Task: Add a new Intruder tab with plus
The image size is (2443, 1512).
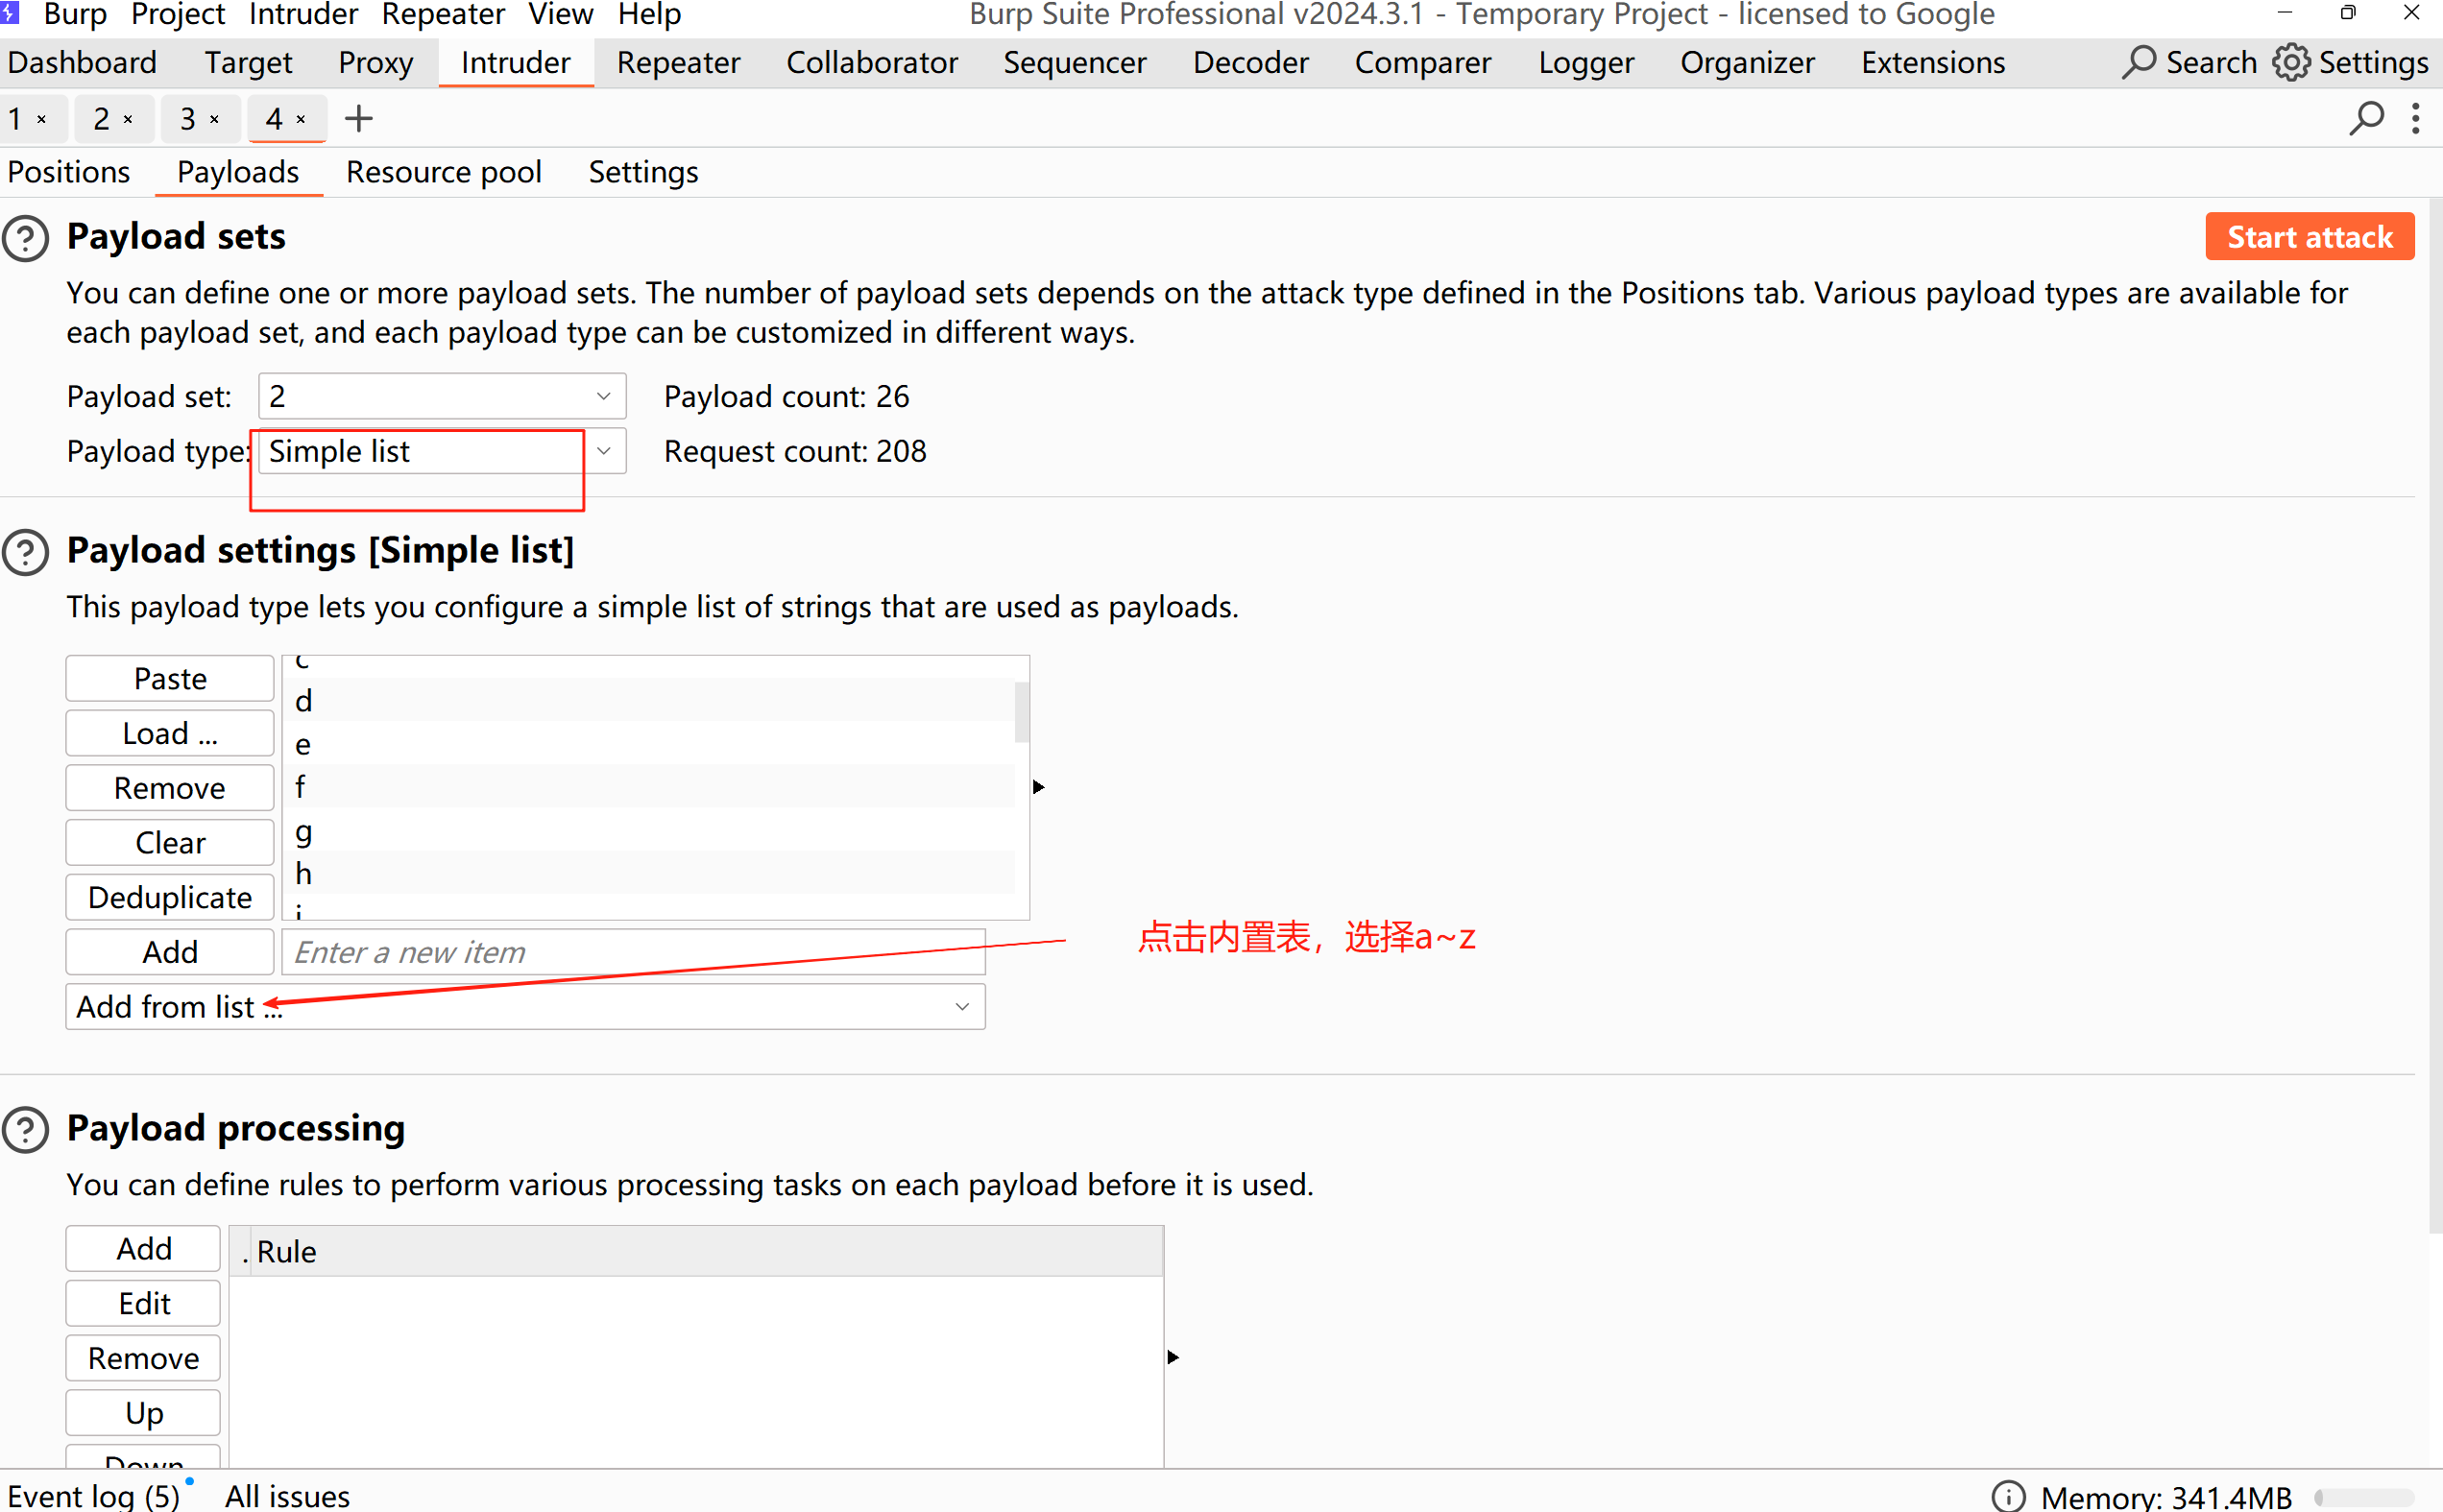Action: 358,119
